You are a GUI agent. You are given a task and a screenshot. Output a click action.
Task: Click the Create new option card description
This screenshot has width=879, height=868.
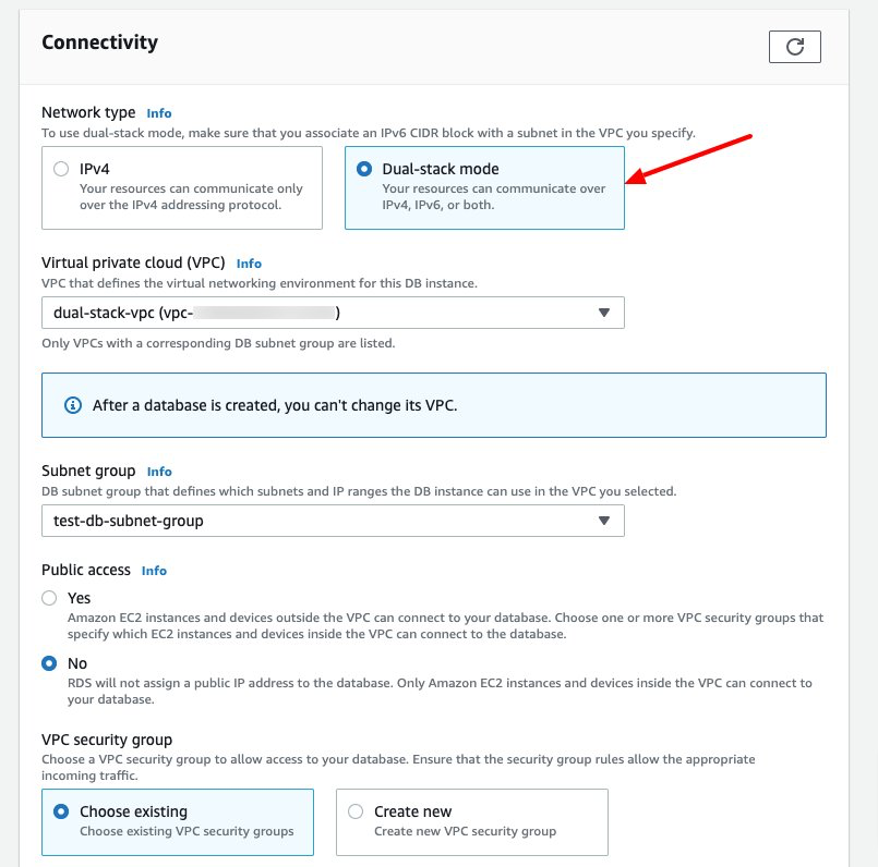(x=465, y=832)
